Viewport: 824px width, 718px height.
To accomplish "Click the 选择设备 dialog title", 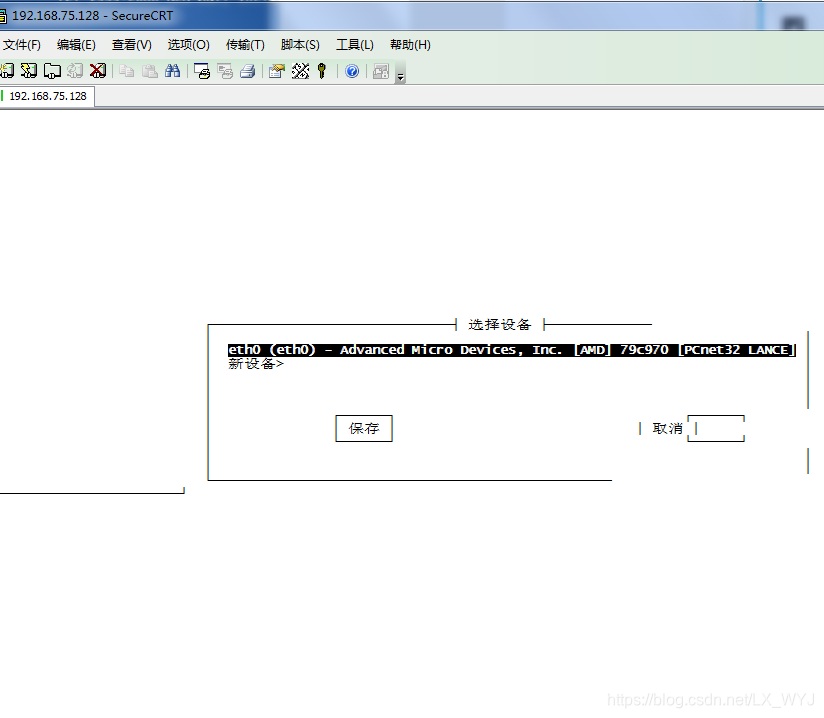I will point(499,324).
